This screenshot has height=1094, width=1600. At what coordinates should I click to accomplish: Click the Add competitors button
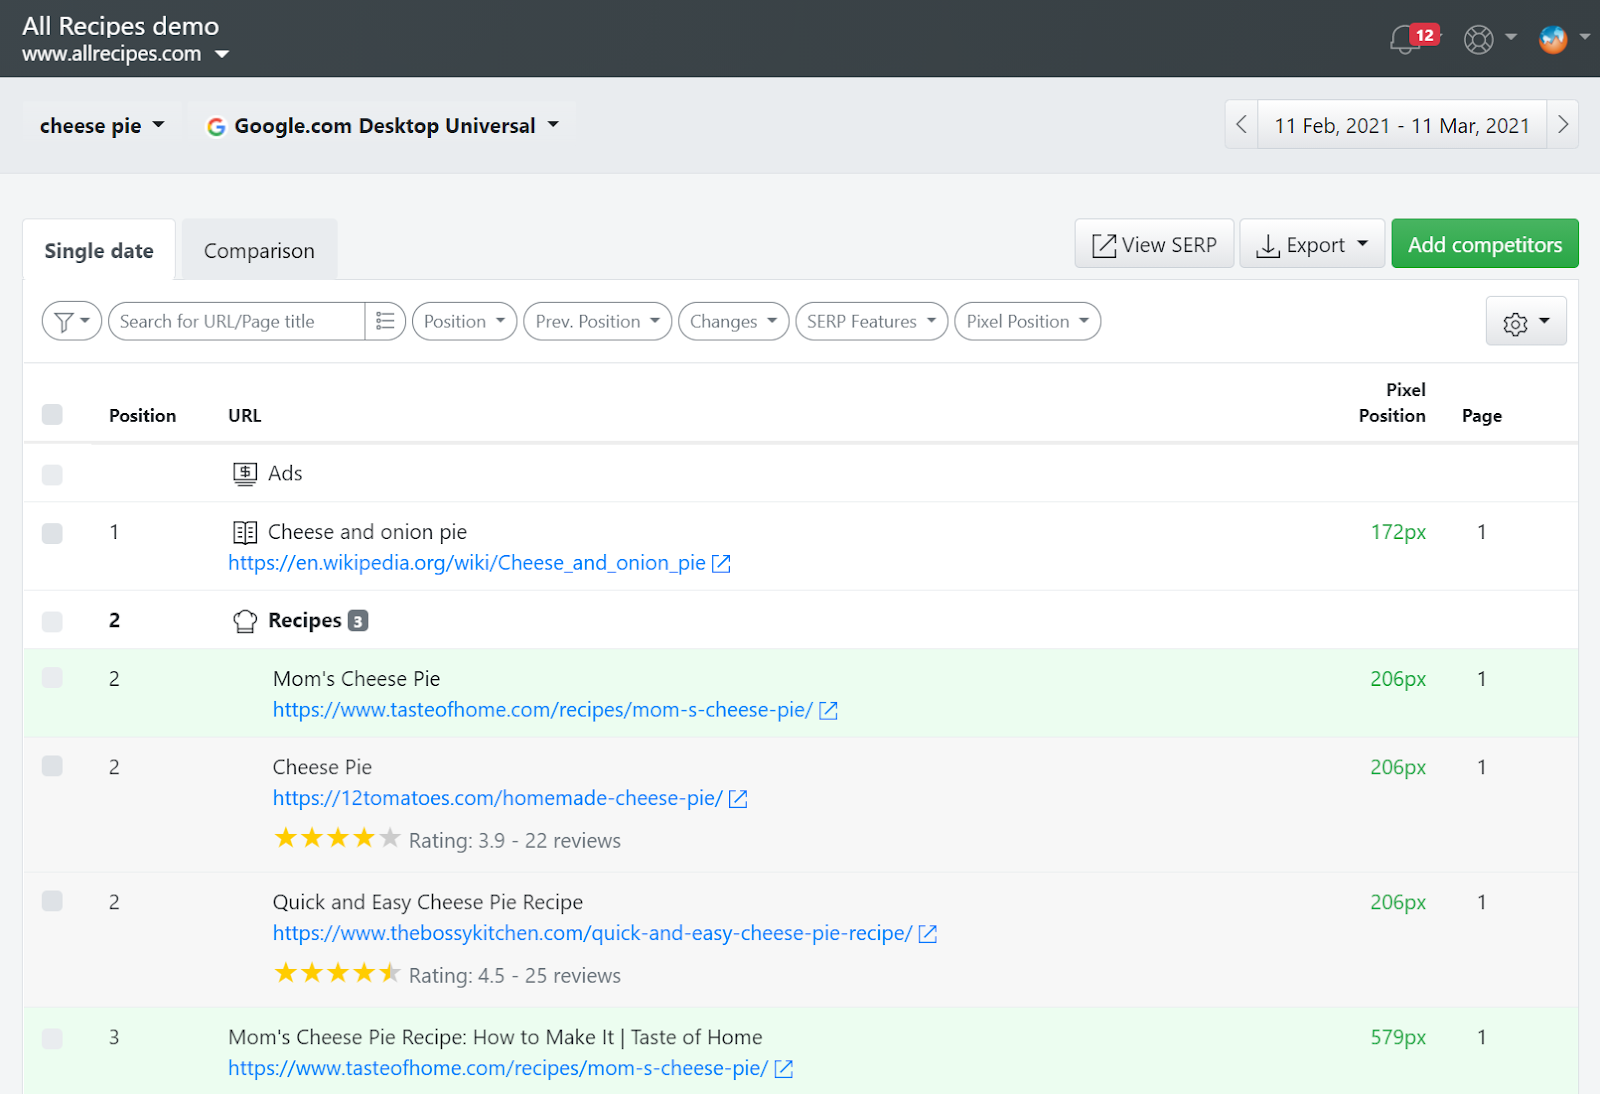coord(1484,243)
